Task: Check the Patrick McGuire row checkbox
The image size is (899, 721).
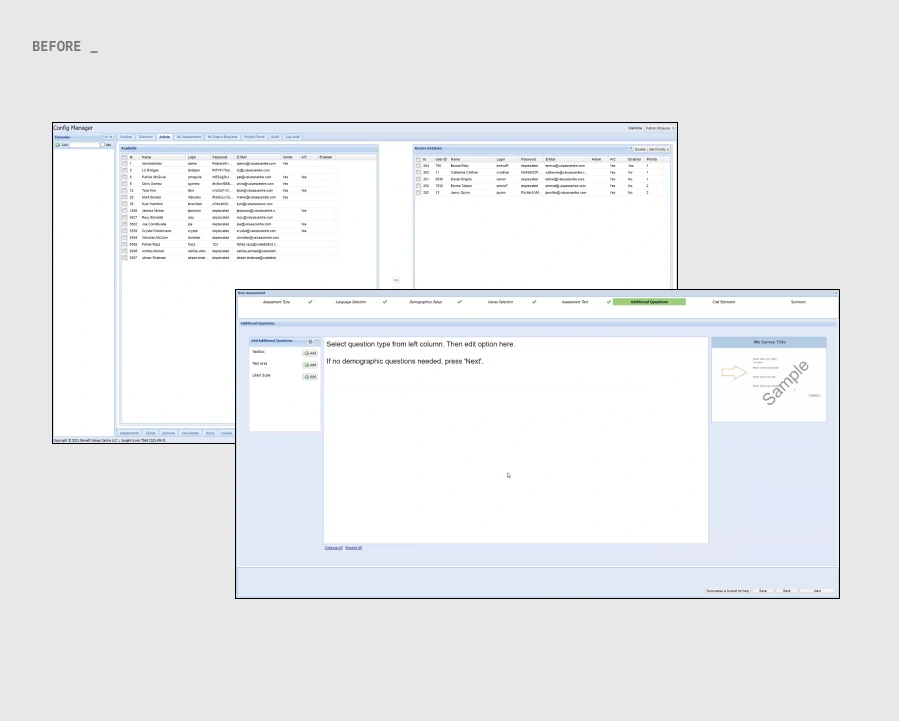Action: click(124, 177)
